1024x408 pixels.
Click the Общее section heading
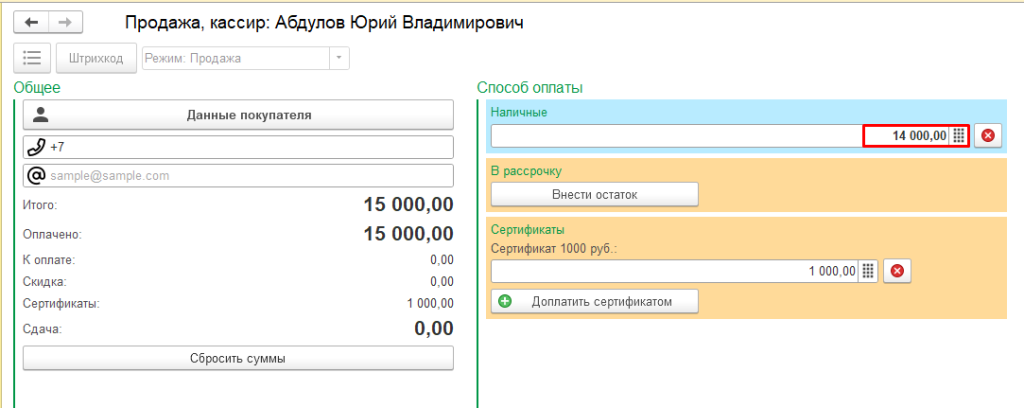pos(37,87)
